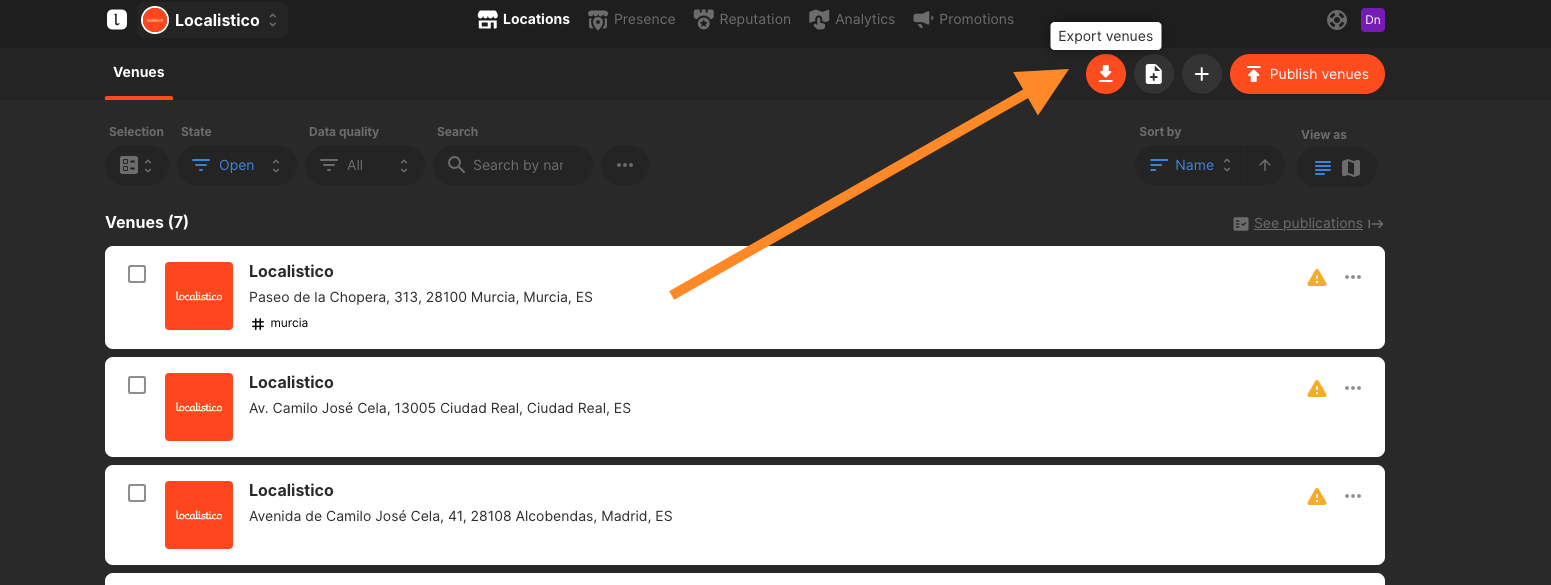Click the warning icon on Alcobendas venue
The width and height of the screenshot is (1551, 585).
pos(1317,496)
